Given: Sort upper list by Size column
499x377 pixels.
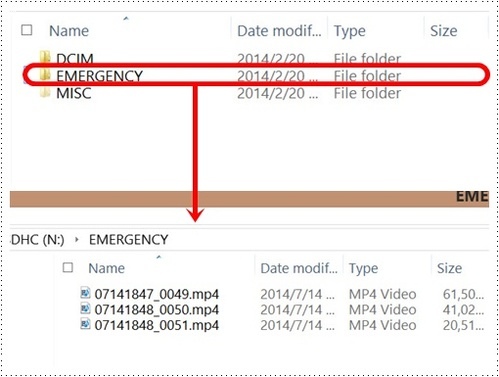Looking at the screenshot, I should [x=444, y=31].
